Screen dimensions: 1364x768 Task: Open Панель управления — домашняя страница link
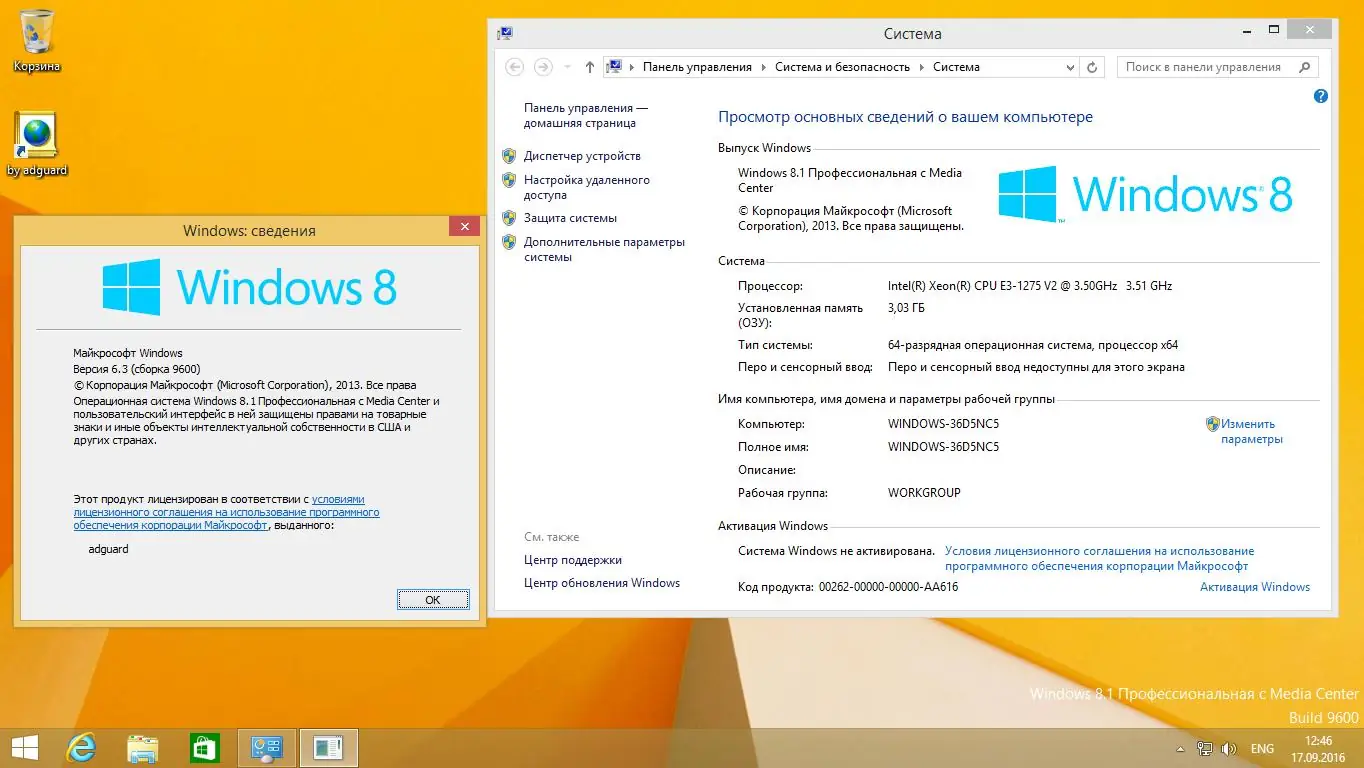tap(586, 115)
